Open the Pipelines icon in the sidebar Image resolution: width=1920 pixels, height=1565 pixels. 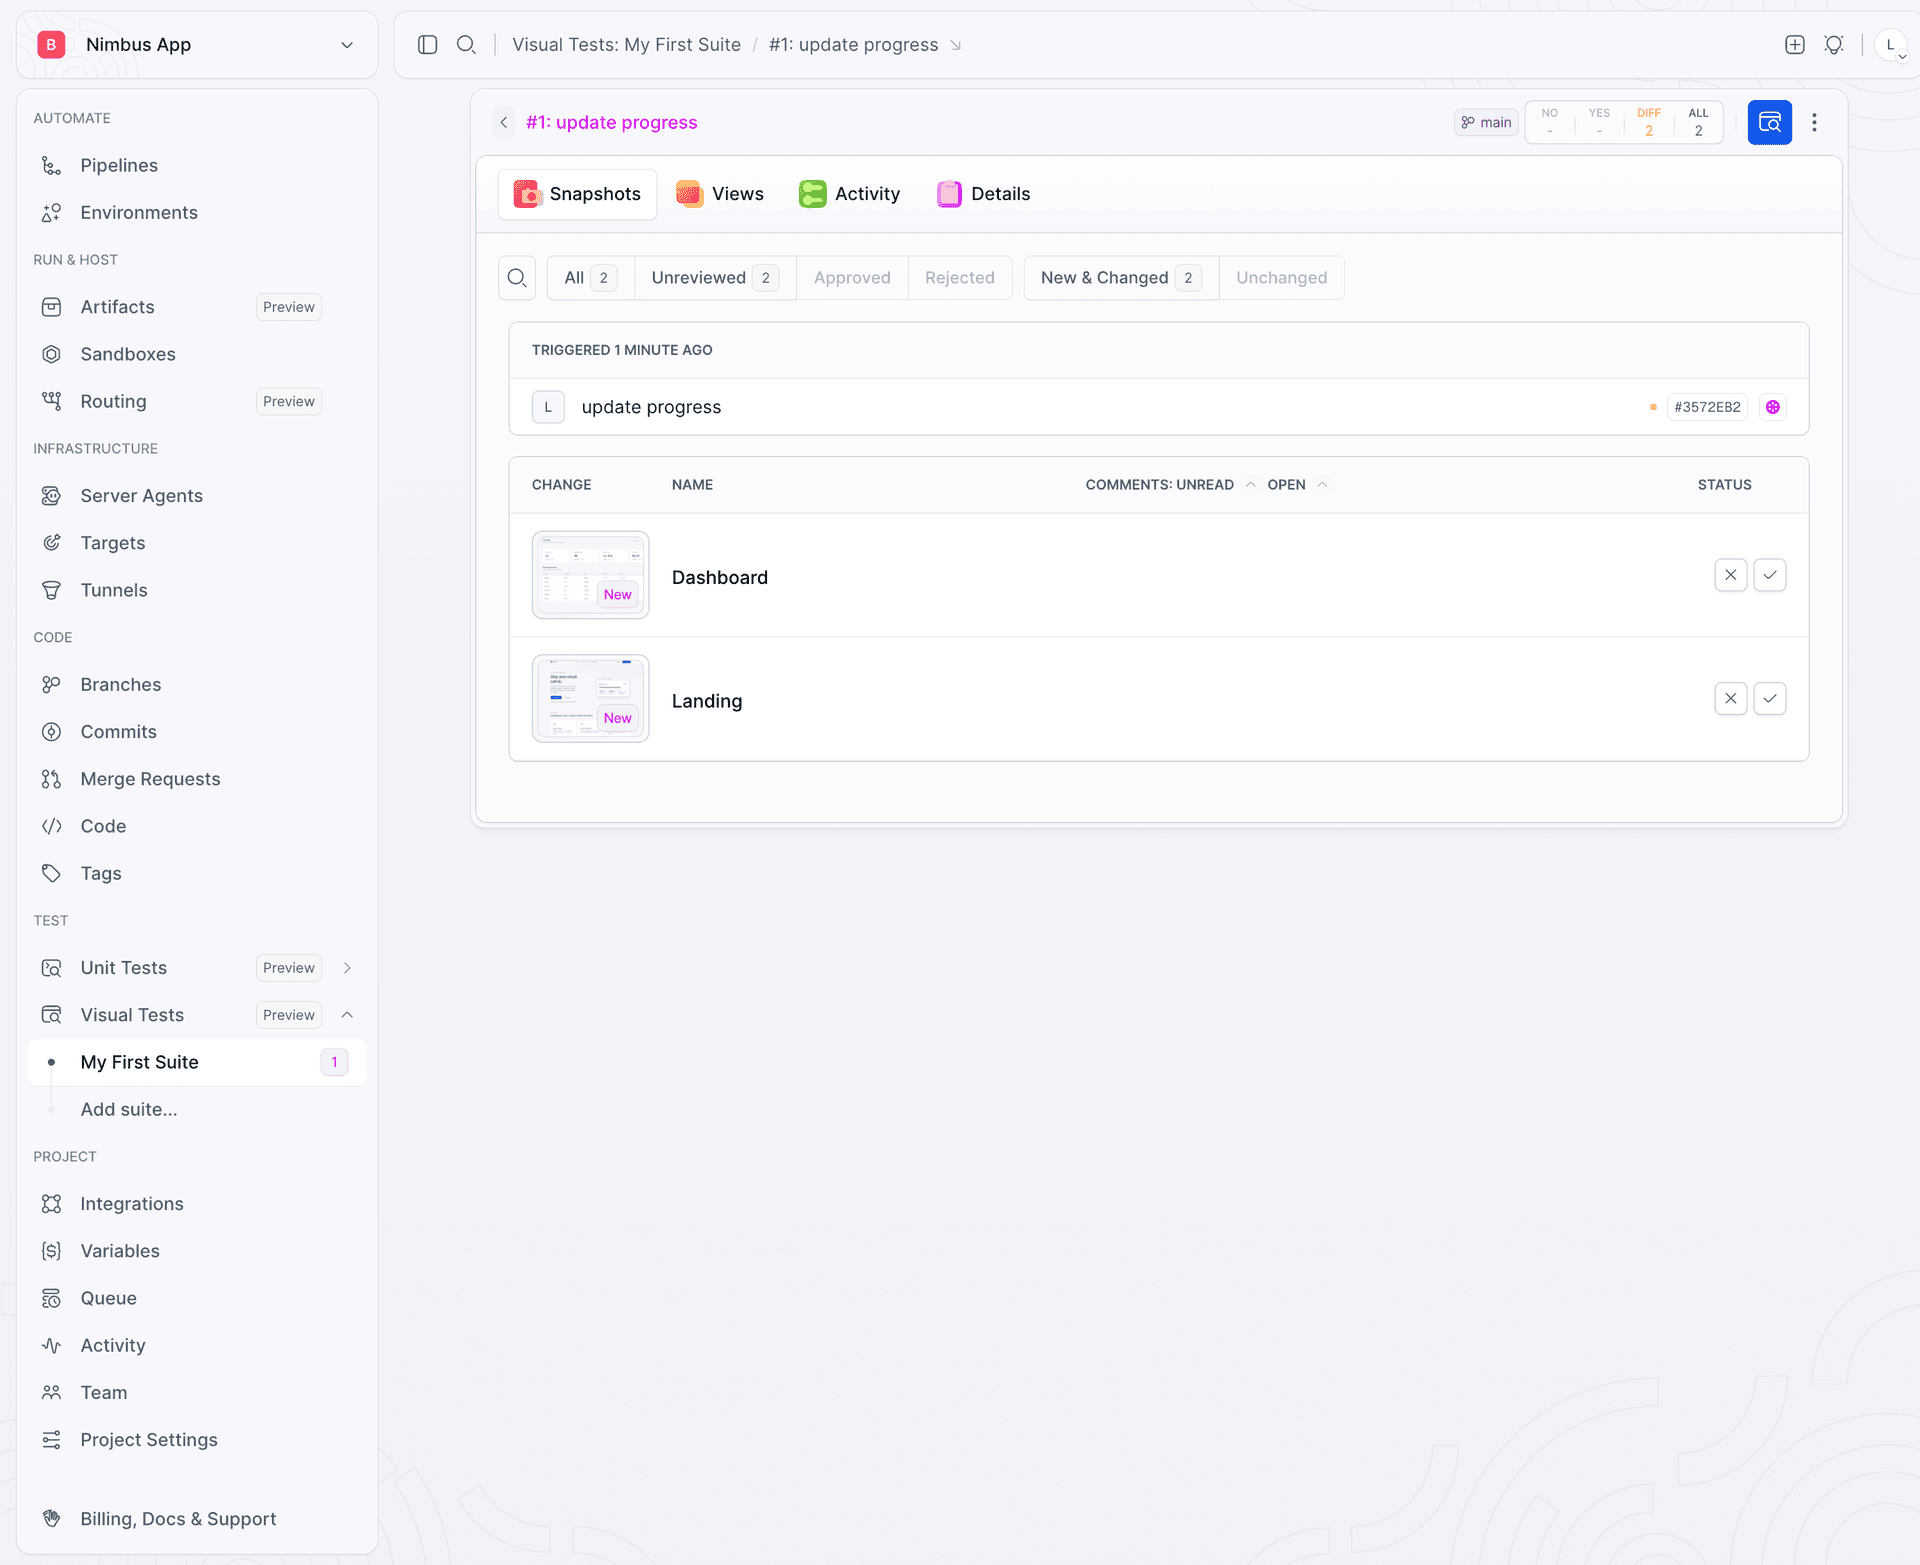51,165
